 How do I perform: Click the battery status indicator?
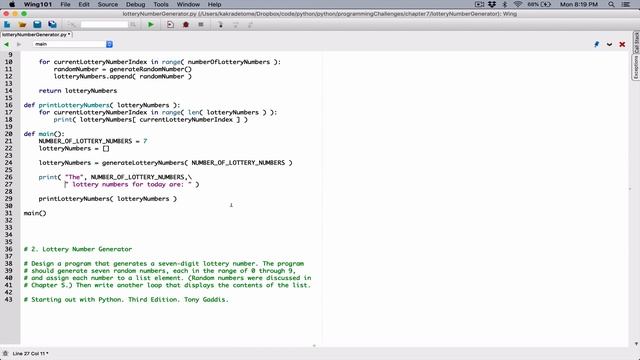click(539, 4)
